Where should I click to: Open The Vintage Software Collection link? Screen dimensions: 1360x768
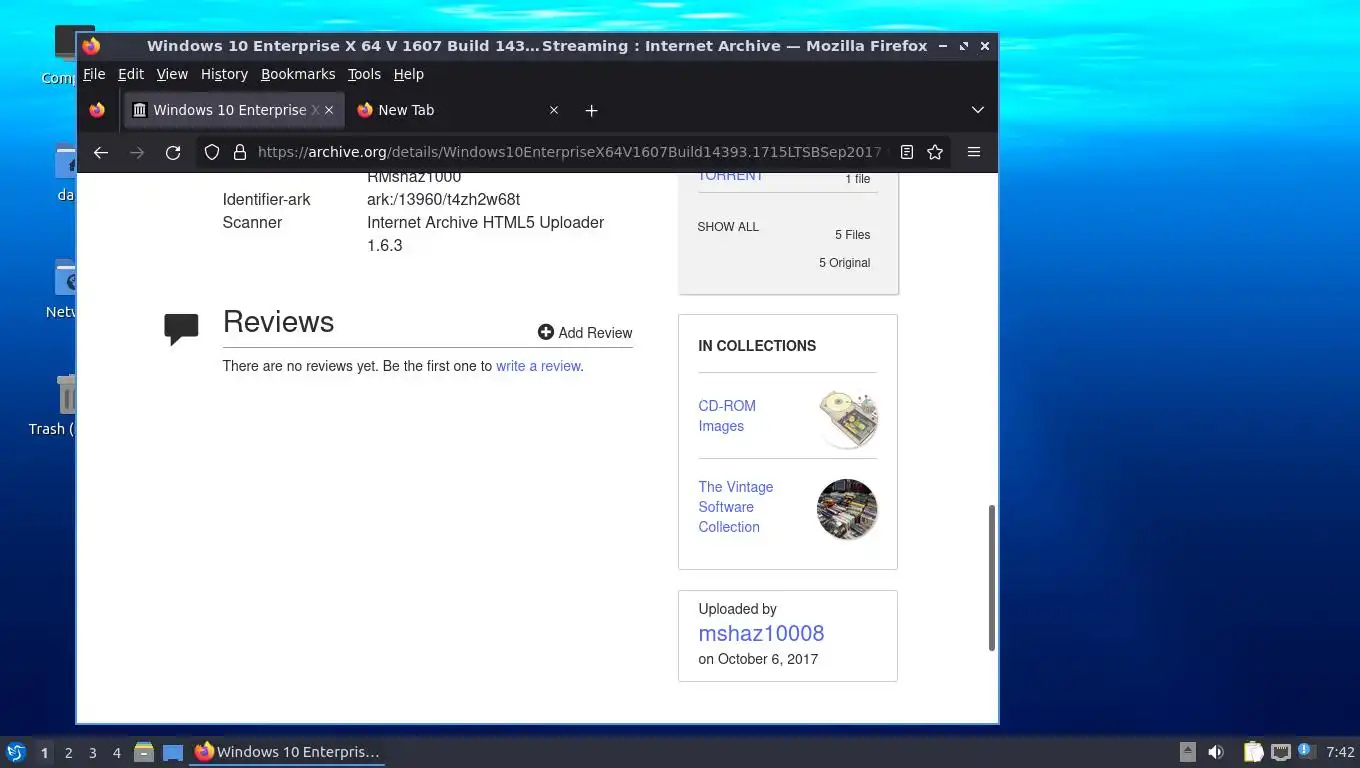(735, 507)
